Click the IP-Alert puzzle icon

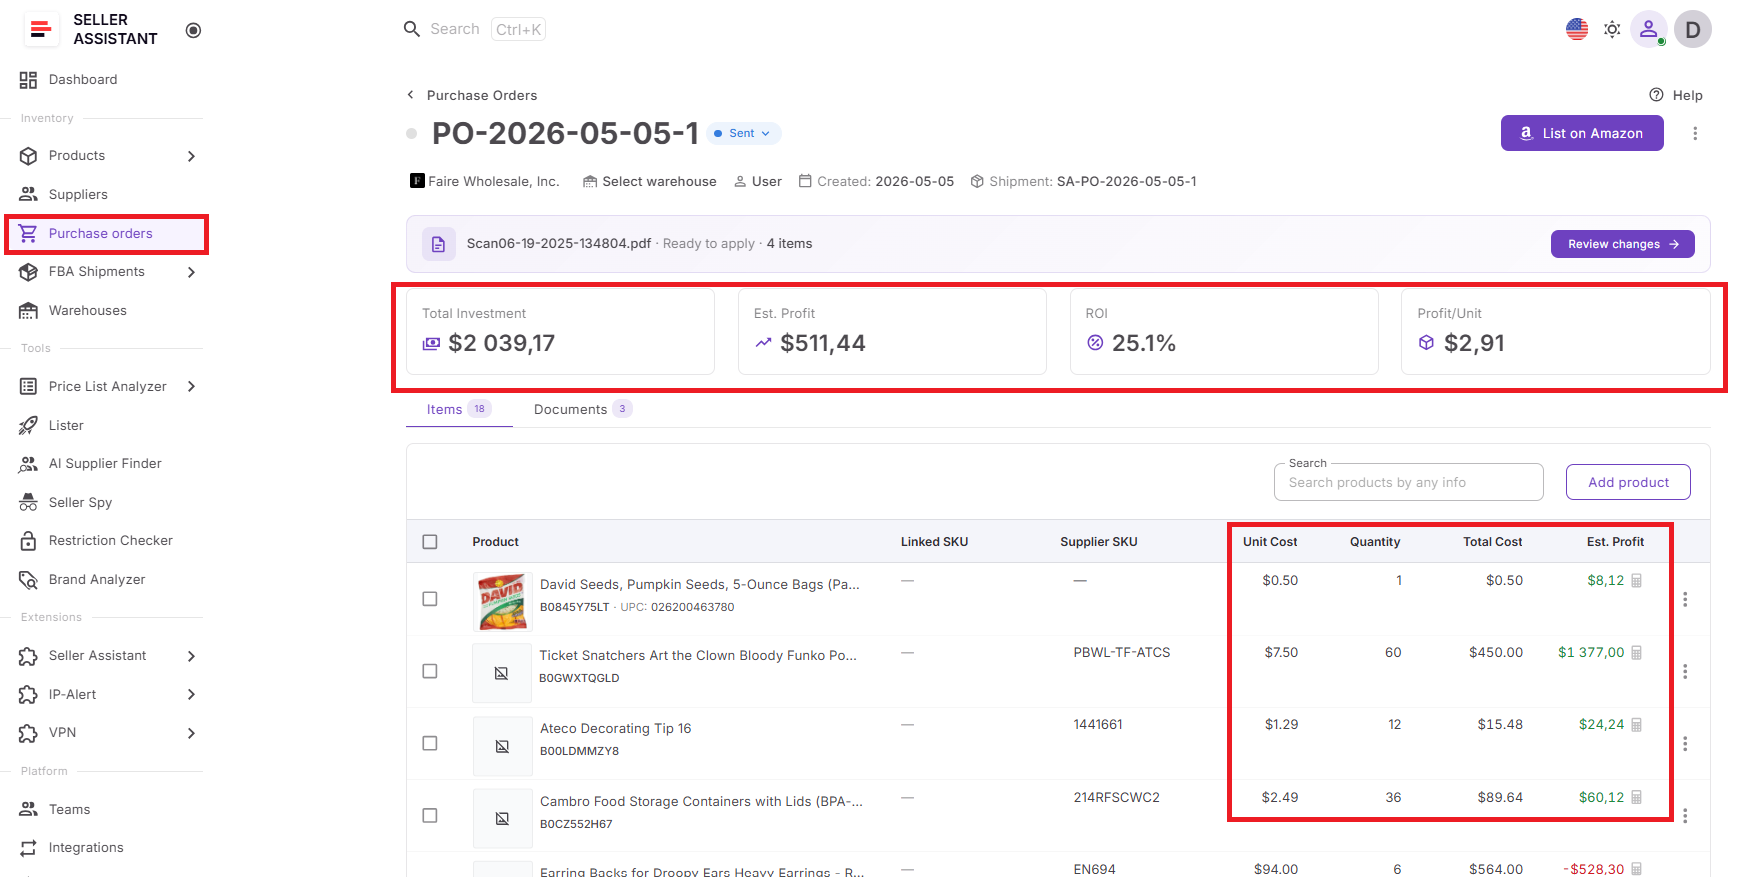(28, 695)
